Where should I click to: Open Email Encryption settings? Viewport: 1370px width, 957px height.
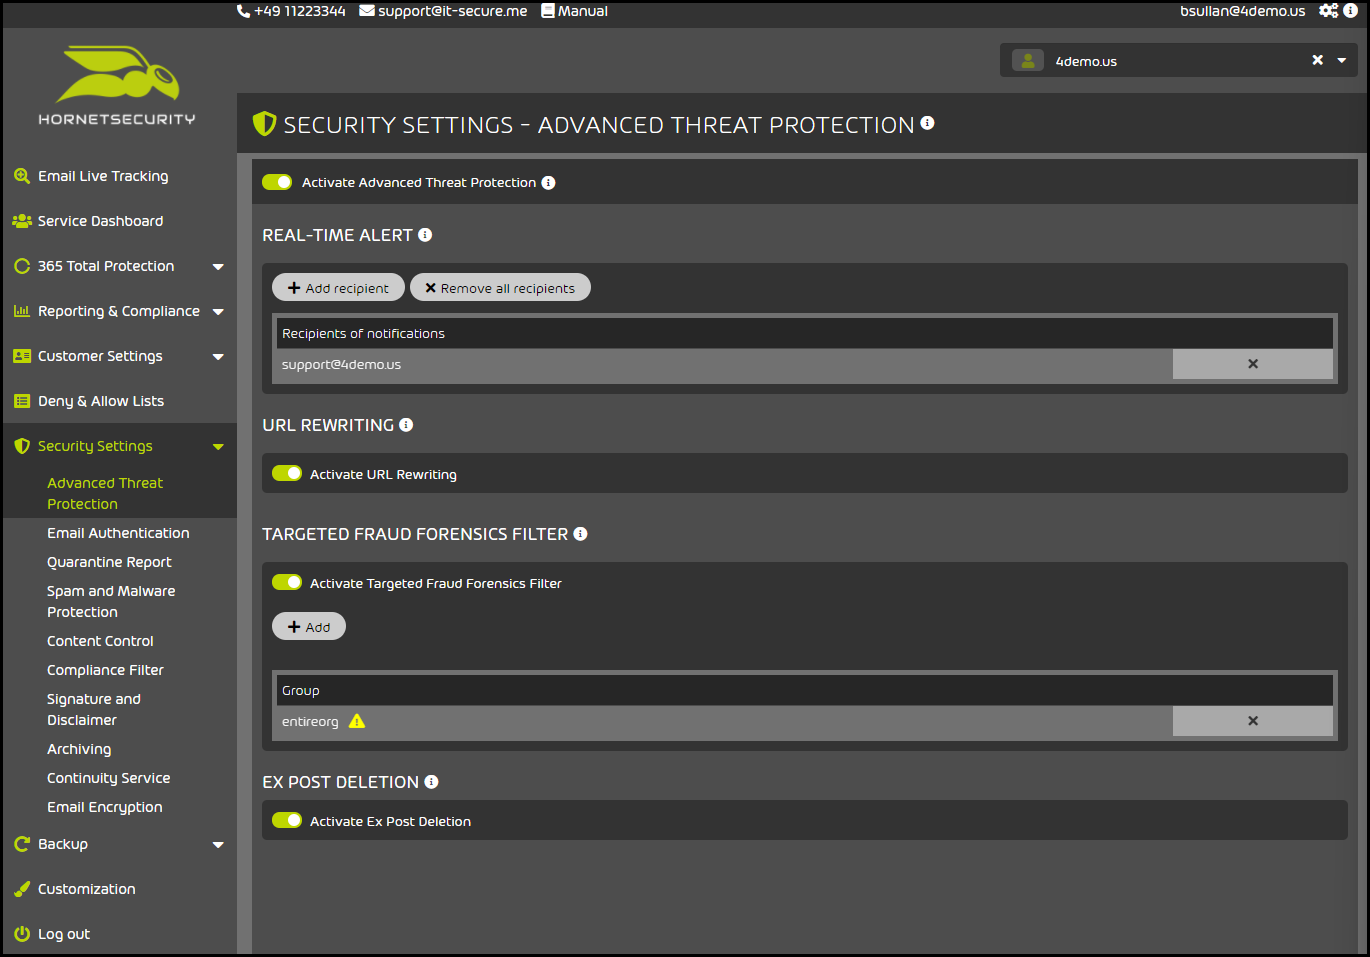coord(104,807)
